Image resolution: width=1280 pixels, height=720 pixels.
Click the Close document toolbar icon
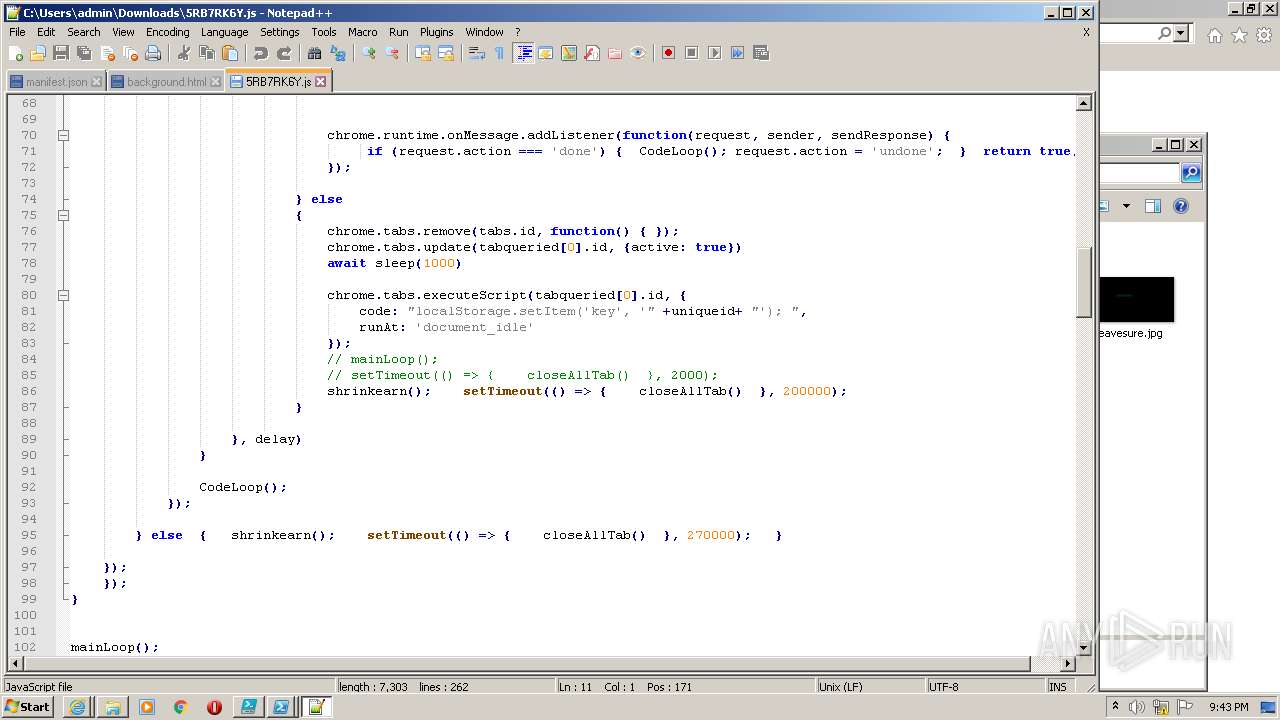tap(107, 53)
